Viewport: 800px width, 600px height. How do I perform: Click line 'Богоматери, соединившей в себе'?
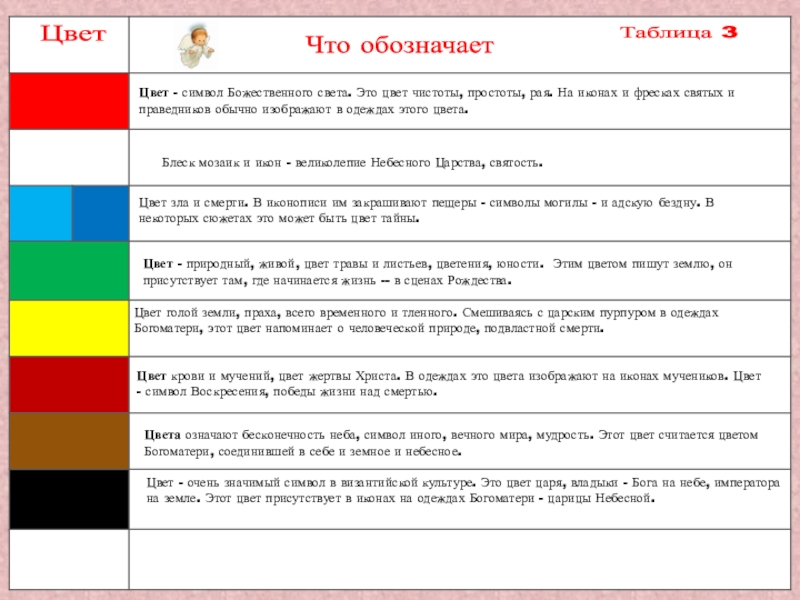pyautogui.click(x=303, y=452)
